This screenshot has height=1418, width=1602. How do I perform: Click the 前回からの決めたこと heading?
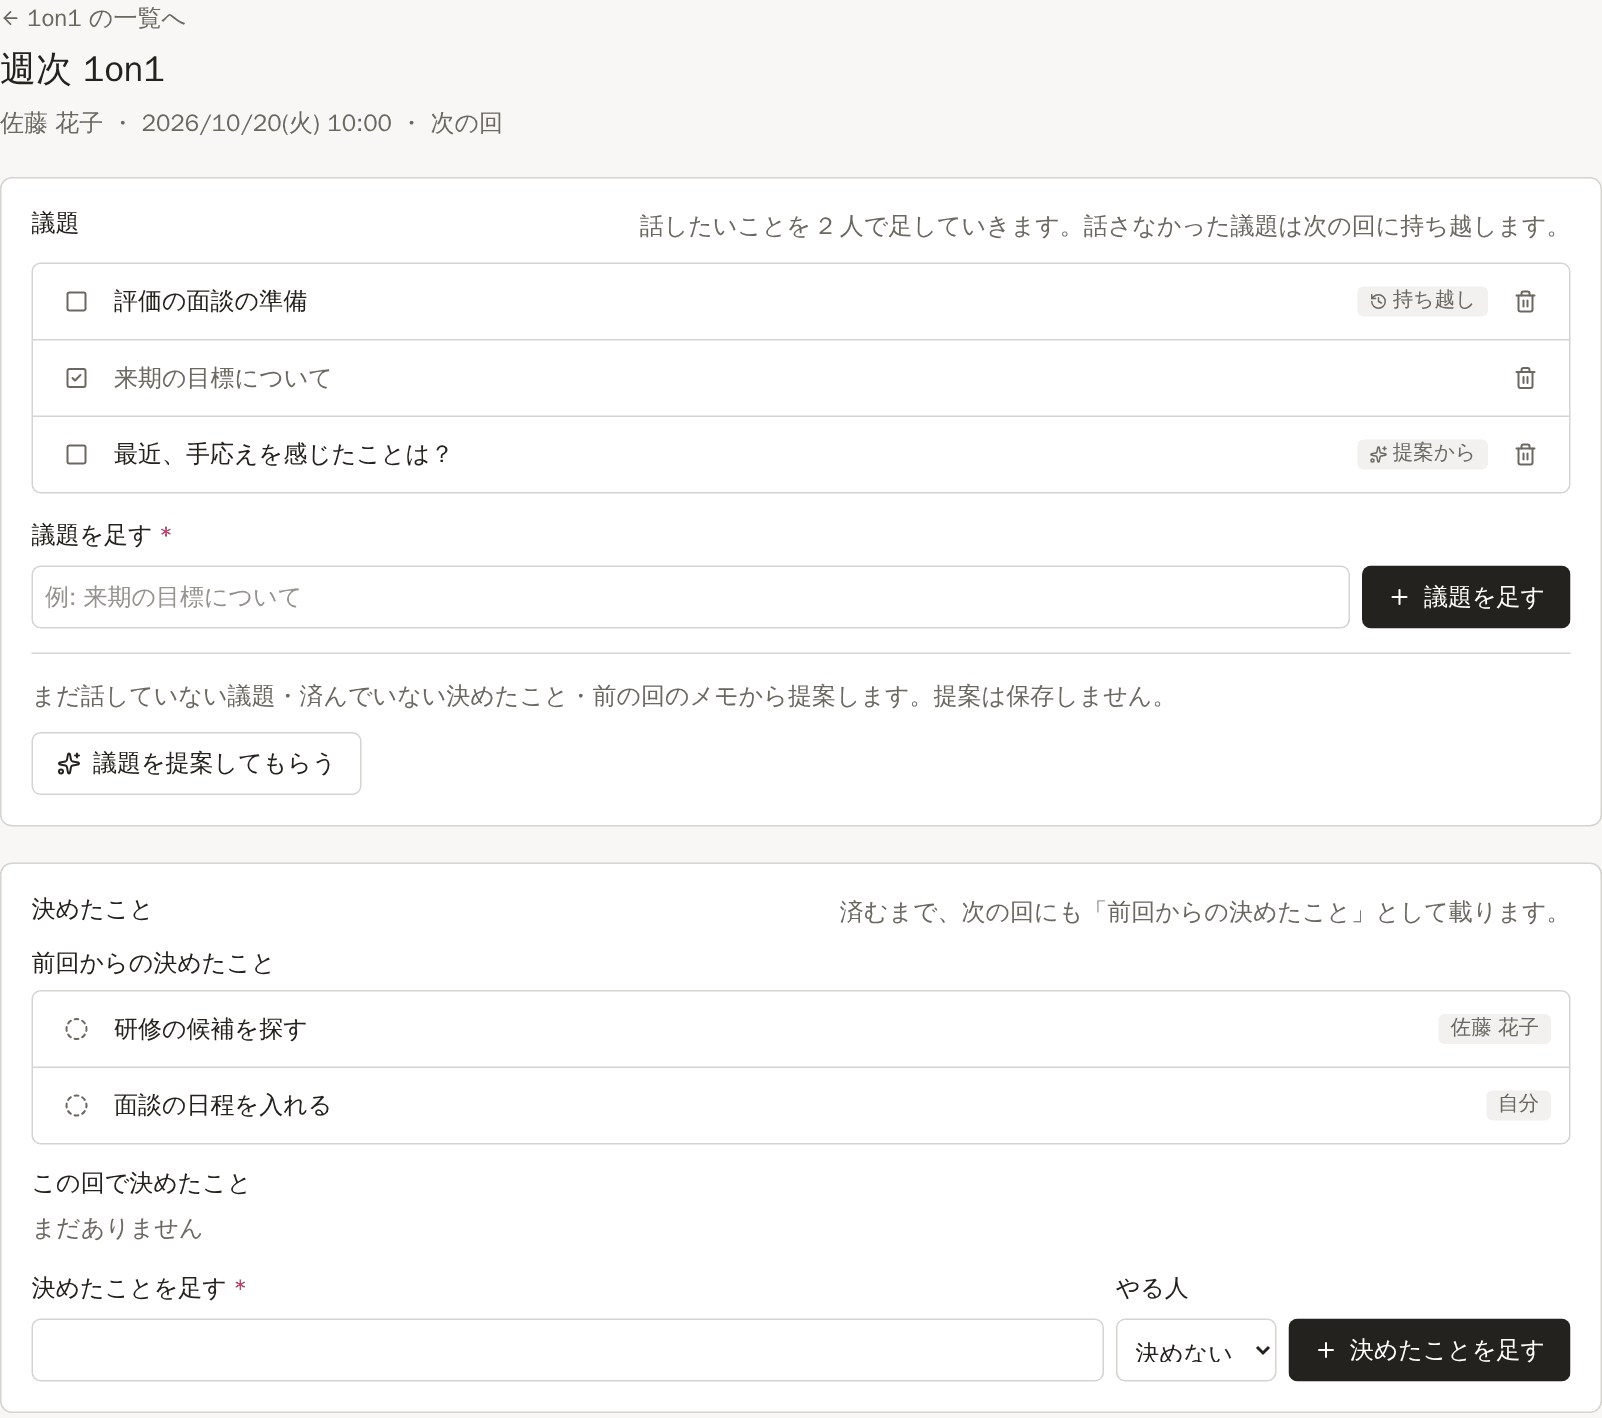coord(152,963)
